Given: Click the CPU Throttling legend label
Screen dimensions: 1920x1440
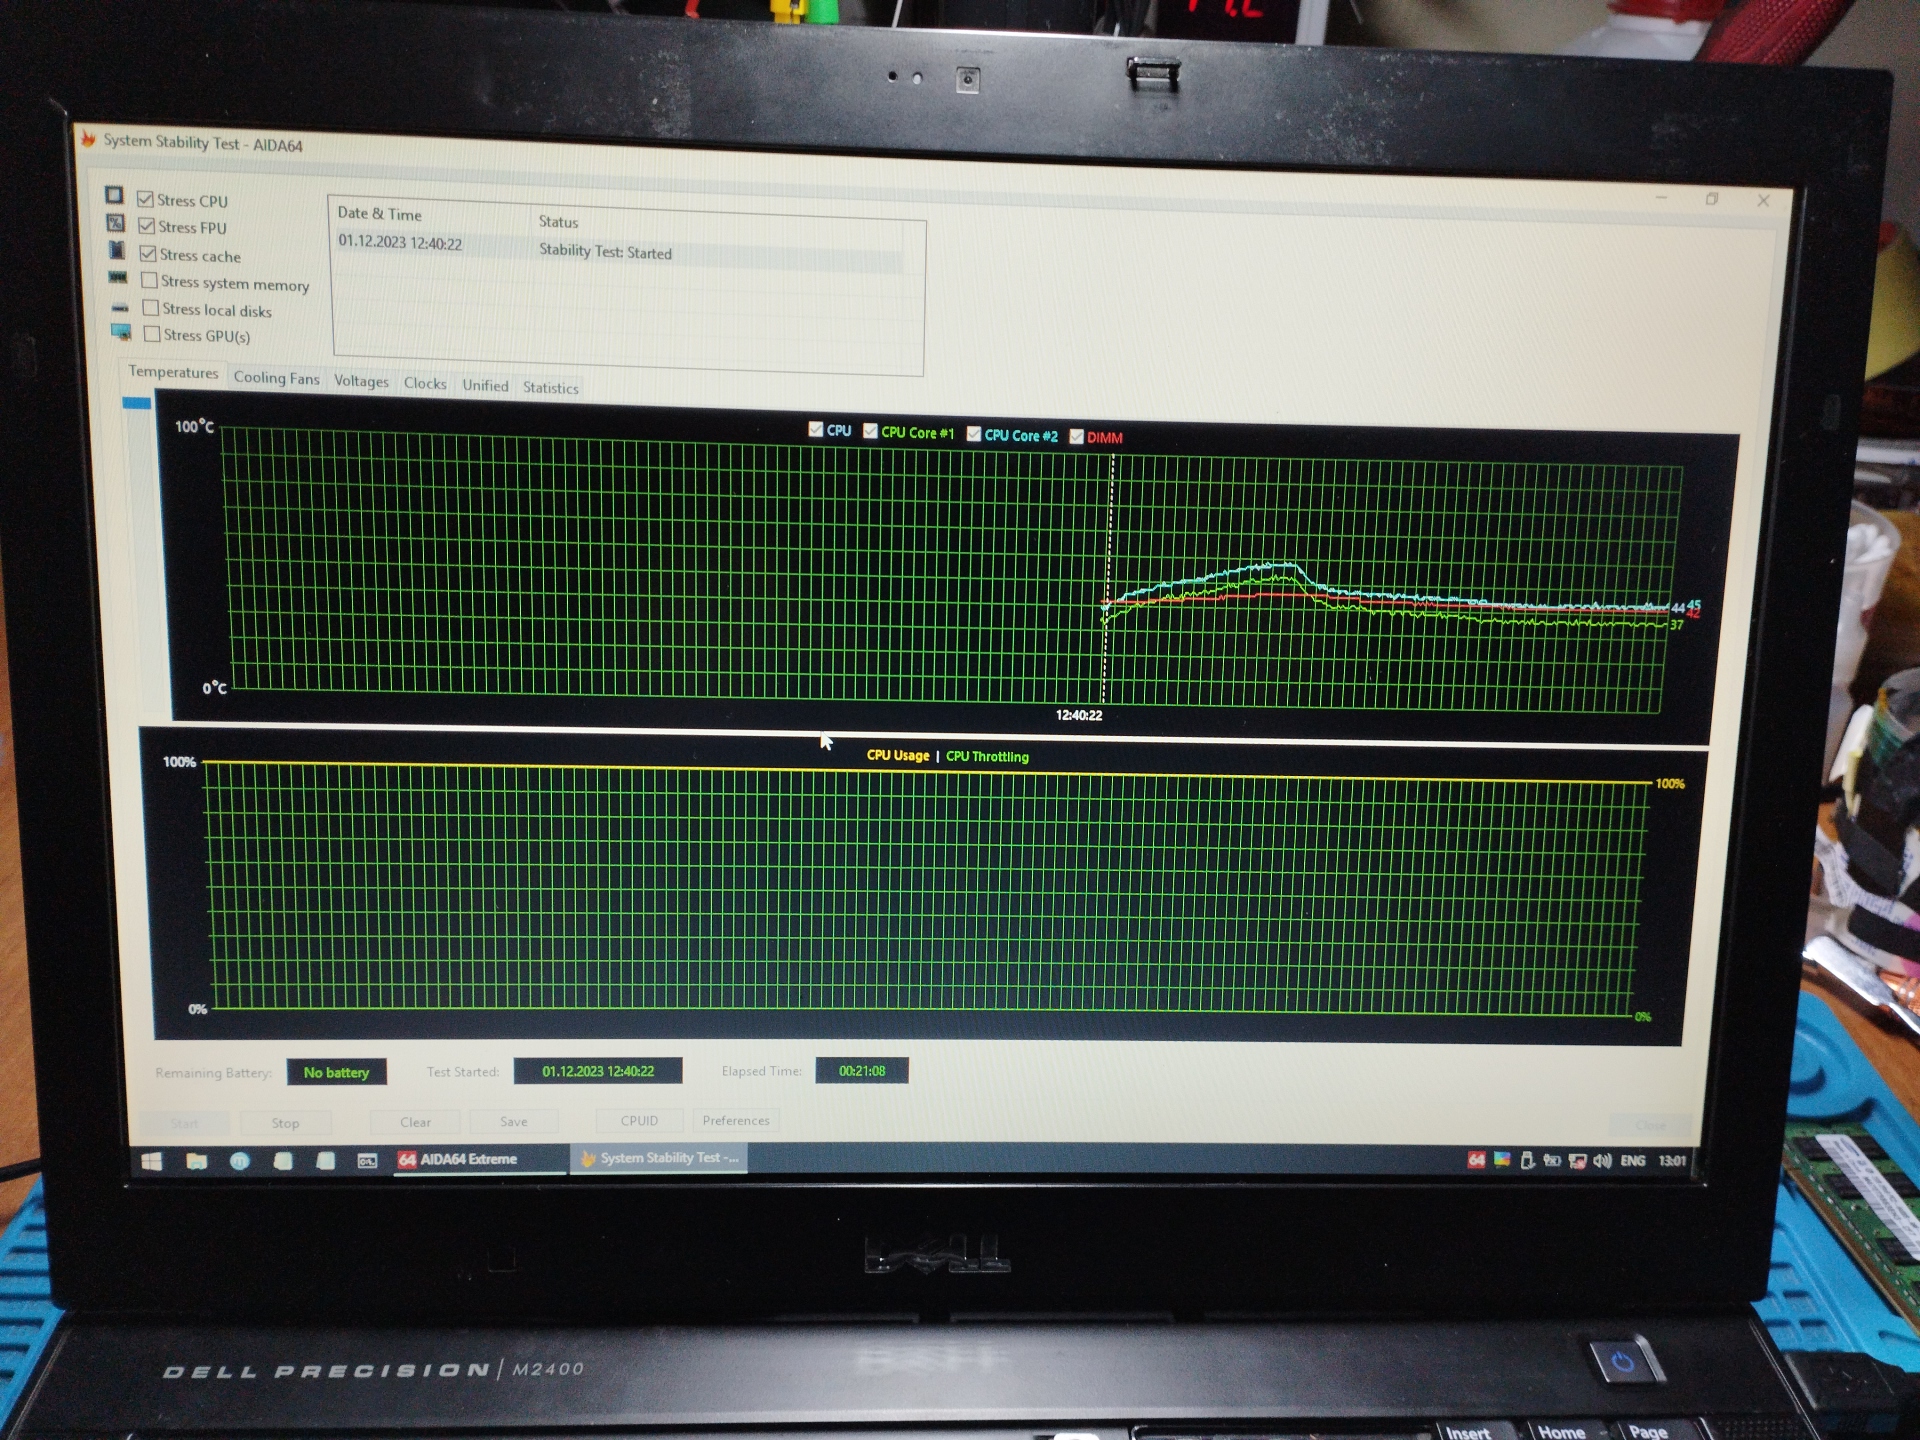Looking at the screenshot, I should click(x=987, y=757).
